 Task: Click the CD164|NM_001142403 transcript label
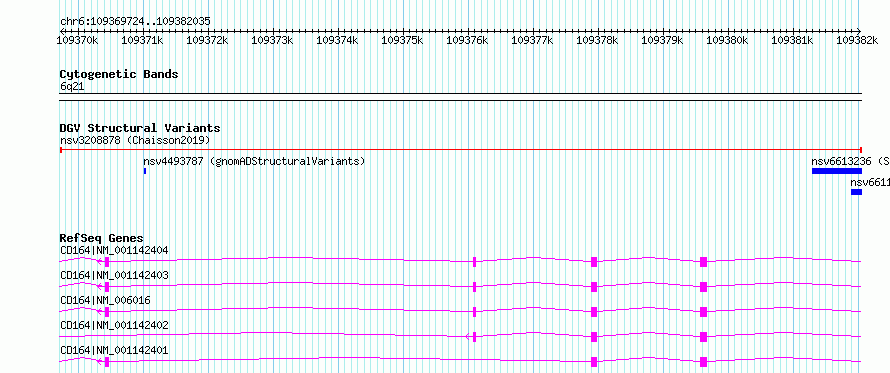114,275
